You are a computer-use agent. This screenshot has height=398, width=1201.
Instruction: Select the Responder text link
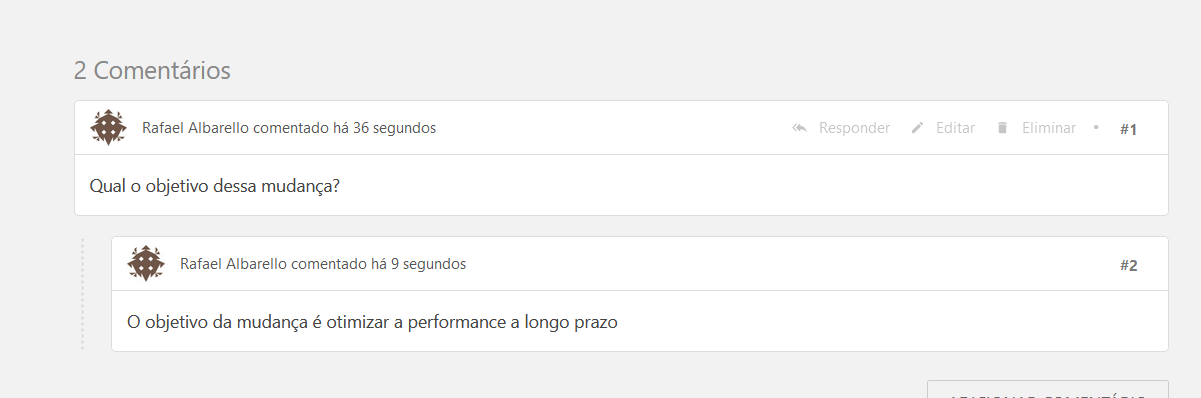854,128
